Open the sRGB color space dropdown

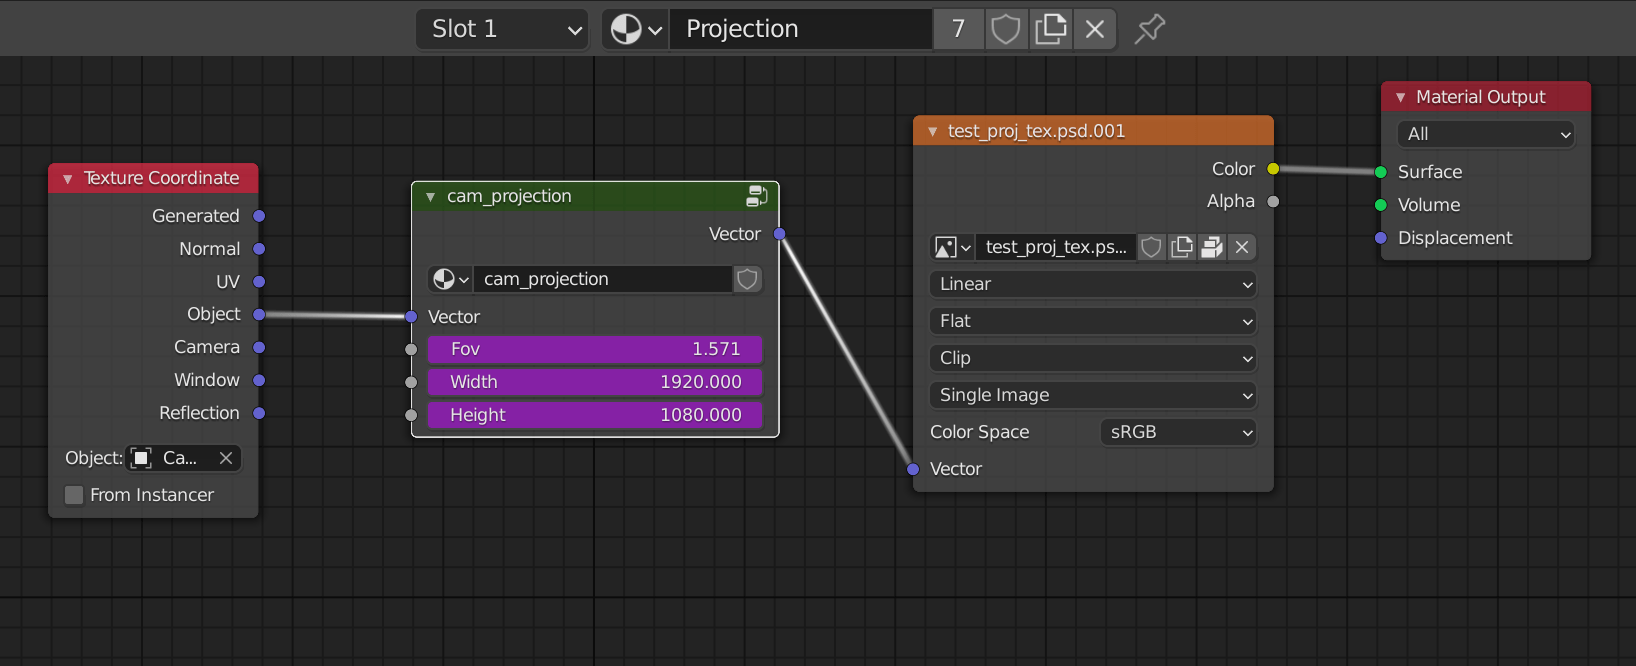click(x=1178, y=432)
